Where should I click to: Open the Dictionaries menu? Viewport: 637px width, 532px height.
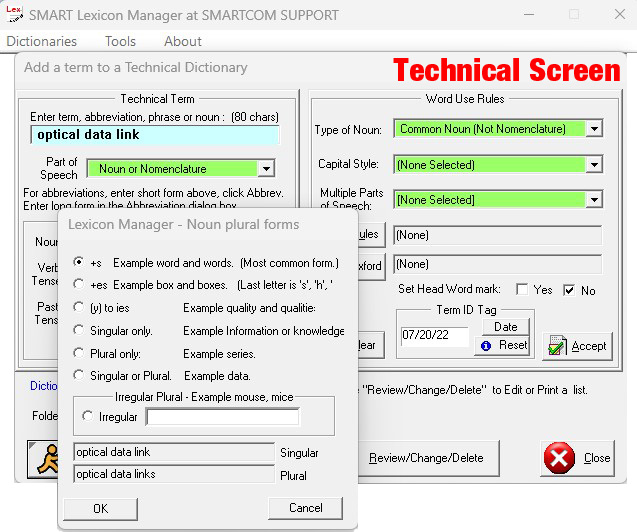coord(41,41)
